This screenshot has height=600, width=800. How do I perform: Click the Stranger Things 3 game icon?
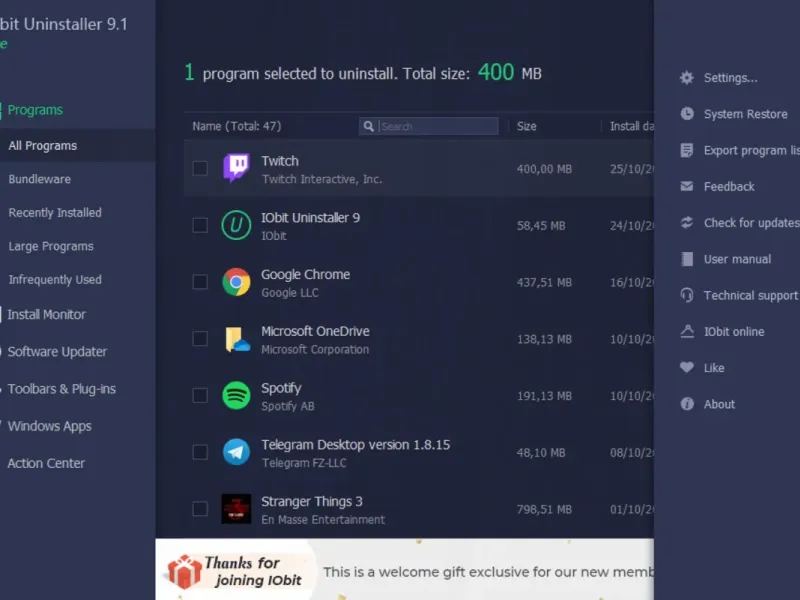pos(236,509)
